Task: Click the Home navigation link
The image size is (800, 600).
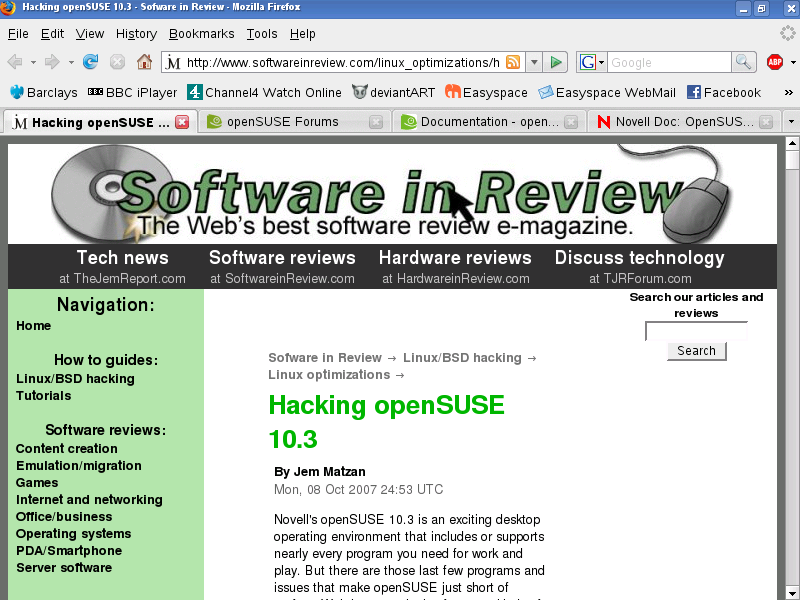Action: (34, 326)
